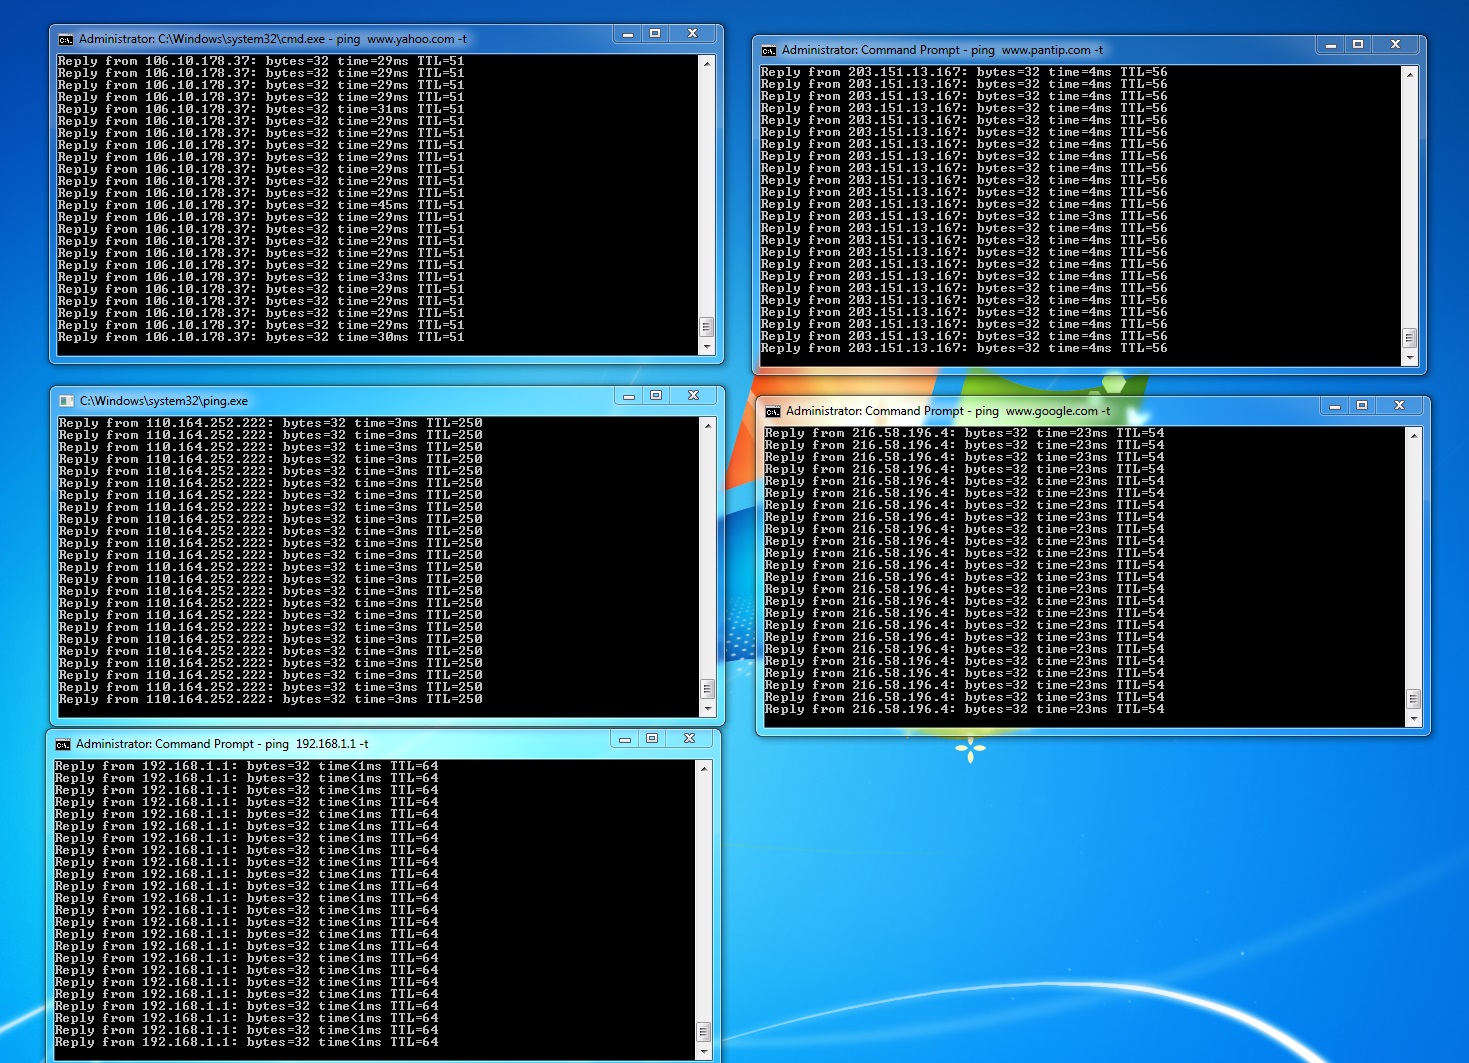This screenshot has width=1469, height=1063.
Task: Minimize the www.pantip.com ping window
Action: (1331, 45)
